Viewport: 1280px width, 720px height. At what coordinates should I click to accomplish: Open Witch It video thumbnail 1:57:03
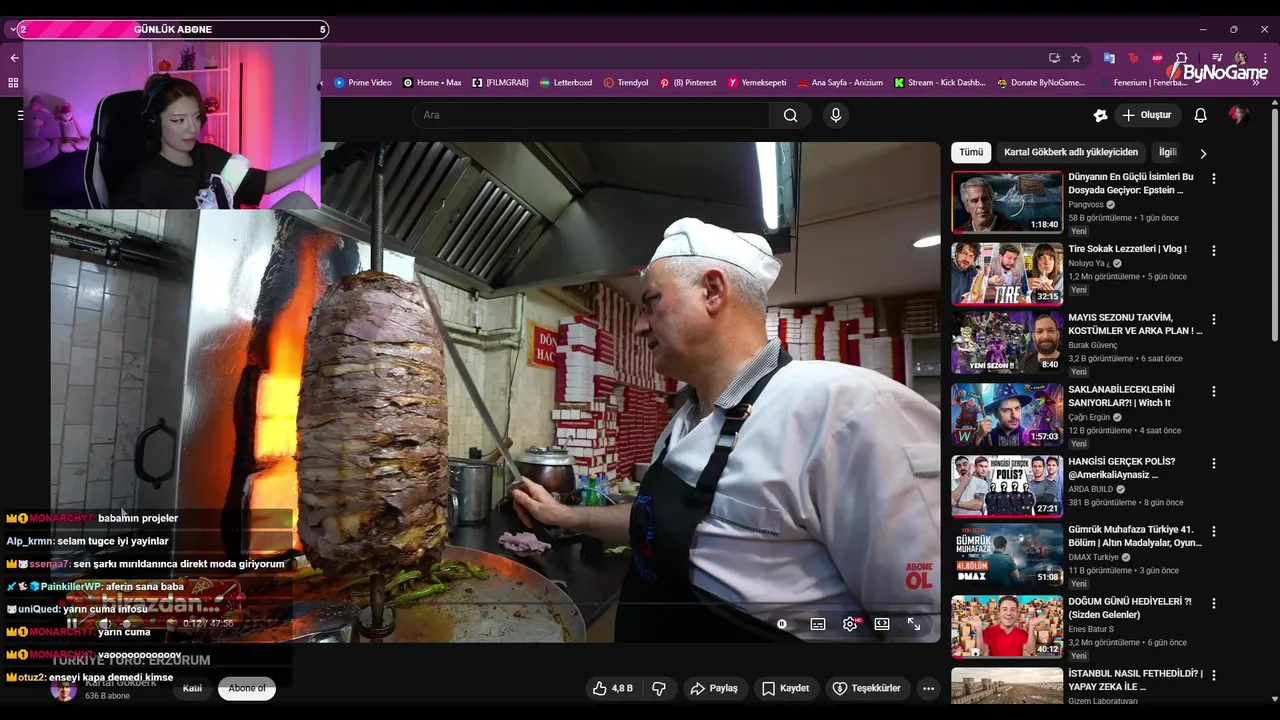1007,414
